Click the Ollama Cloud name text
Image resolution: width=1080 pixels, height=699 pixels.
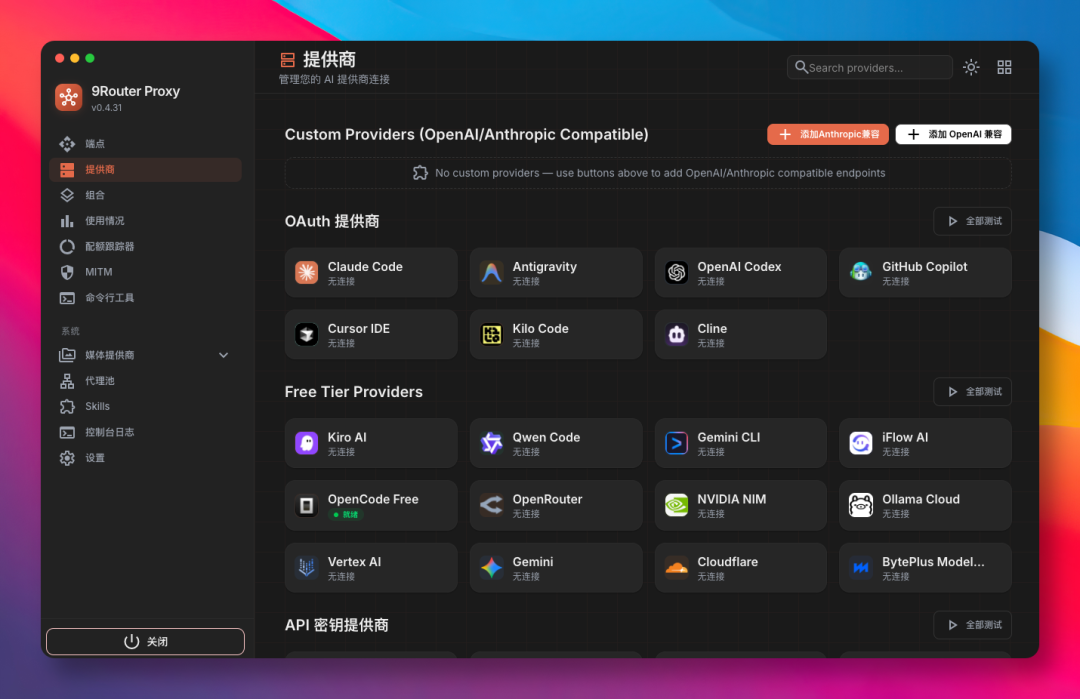pyautogui.click(x=921, y=499)
